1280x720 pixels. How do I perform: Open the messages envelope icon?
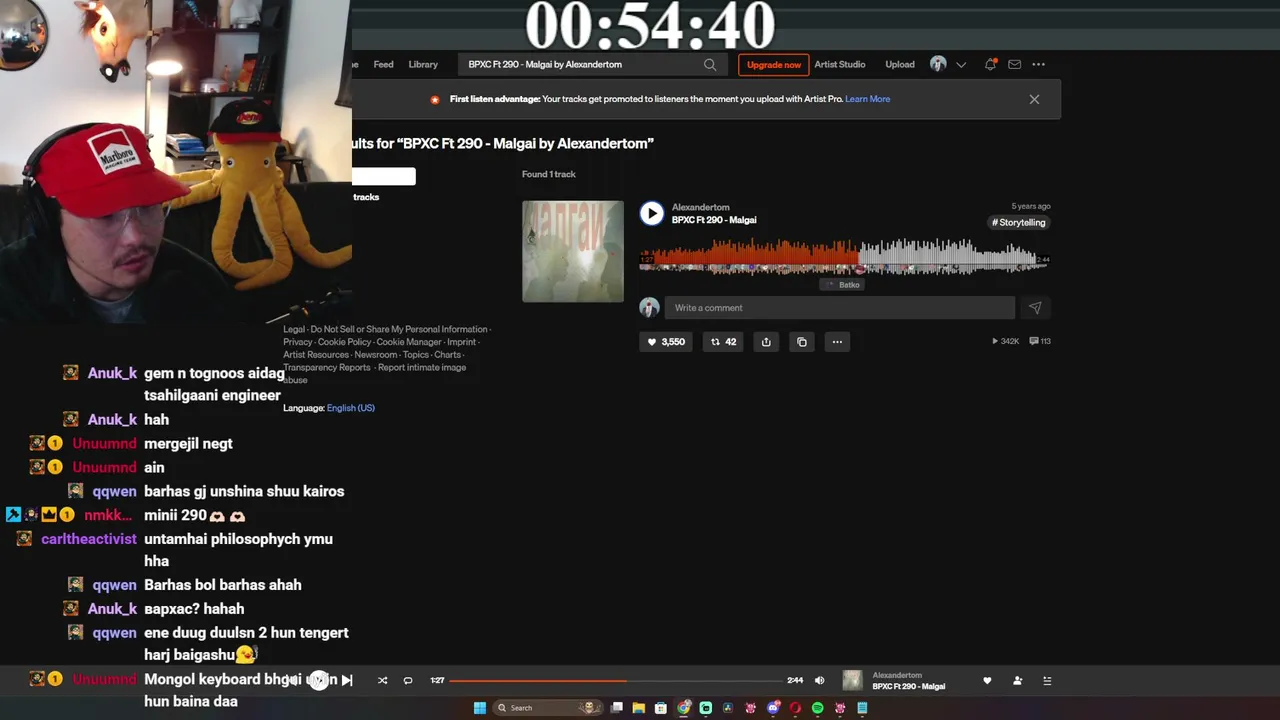pyautogui.click(x=1014, y=64)
